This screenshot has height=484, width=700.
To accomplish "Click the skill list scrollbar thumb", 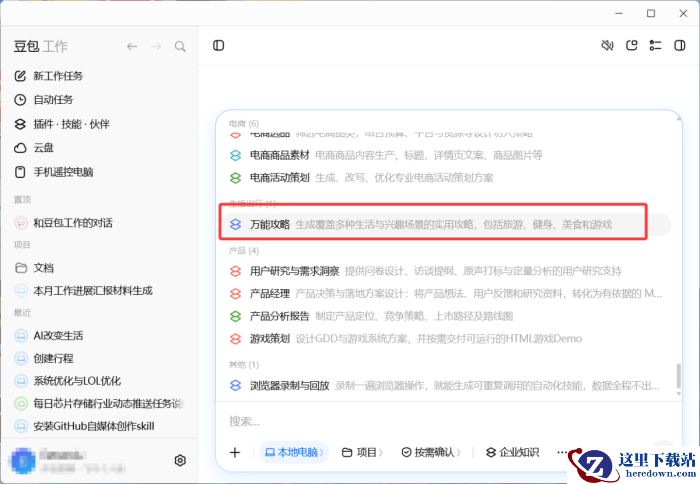I will pyautogui.click(x=679, y=376).
